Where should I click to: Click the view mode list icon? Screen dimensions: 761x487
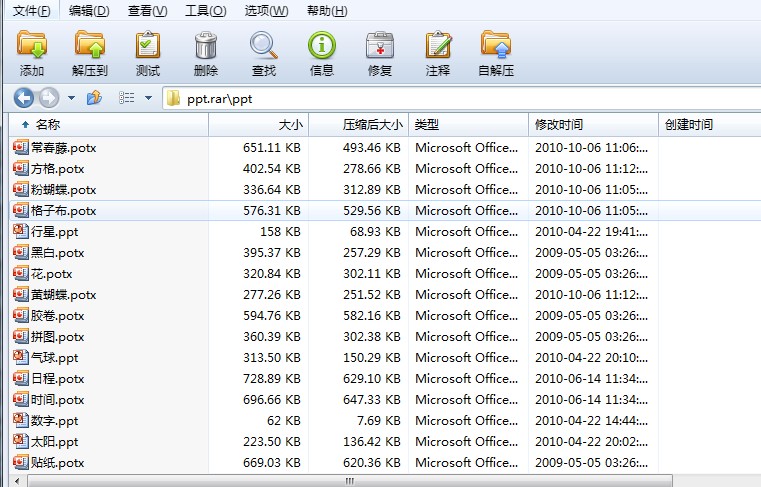(x=127, y=98)
